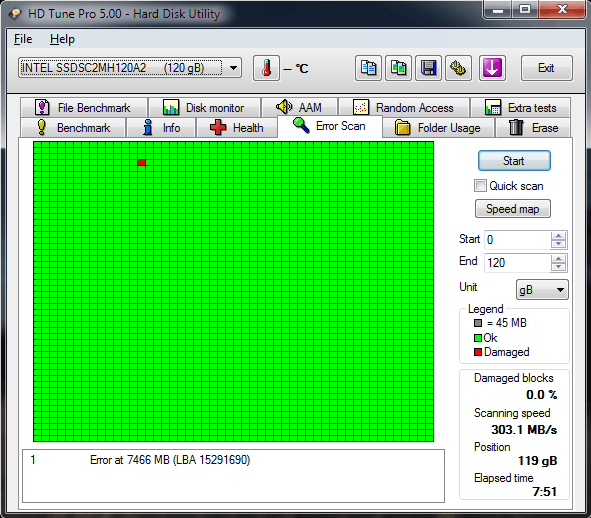Click the End value input field

[x=517, y=263]
